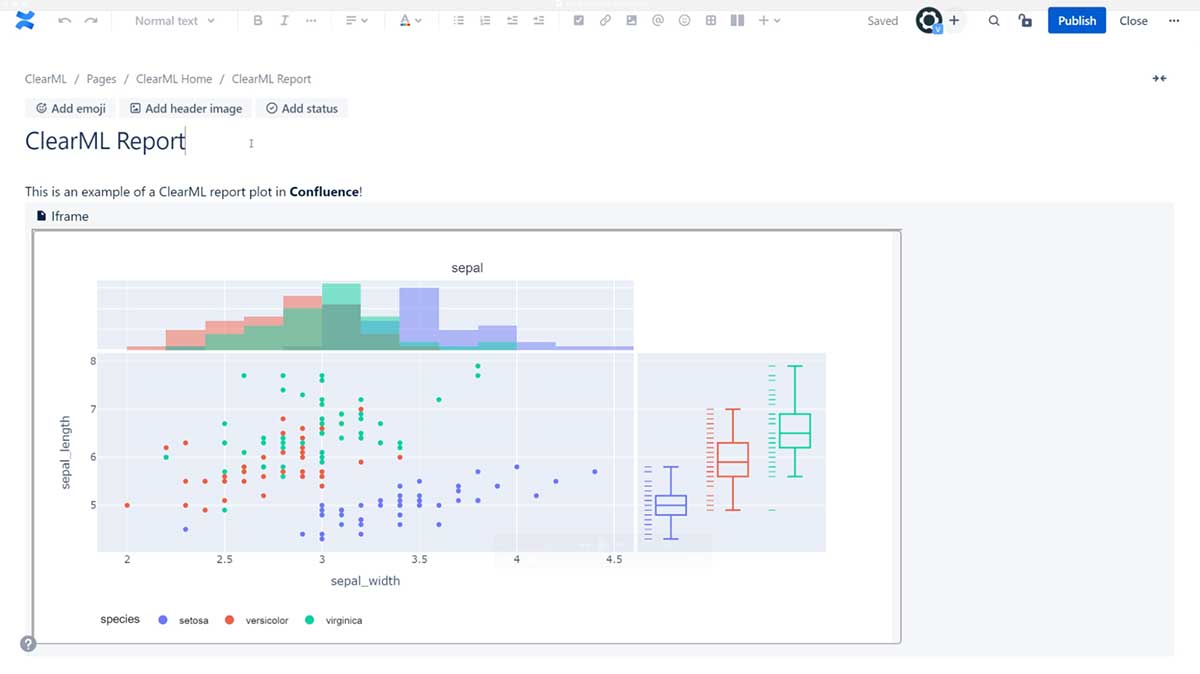Image resolution: width=1200 pixels, height=674 pixels.
Task: Click the Saved status indicator
Action: click(x=883, y=21)
